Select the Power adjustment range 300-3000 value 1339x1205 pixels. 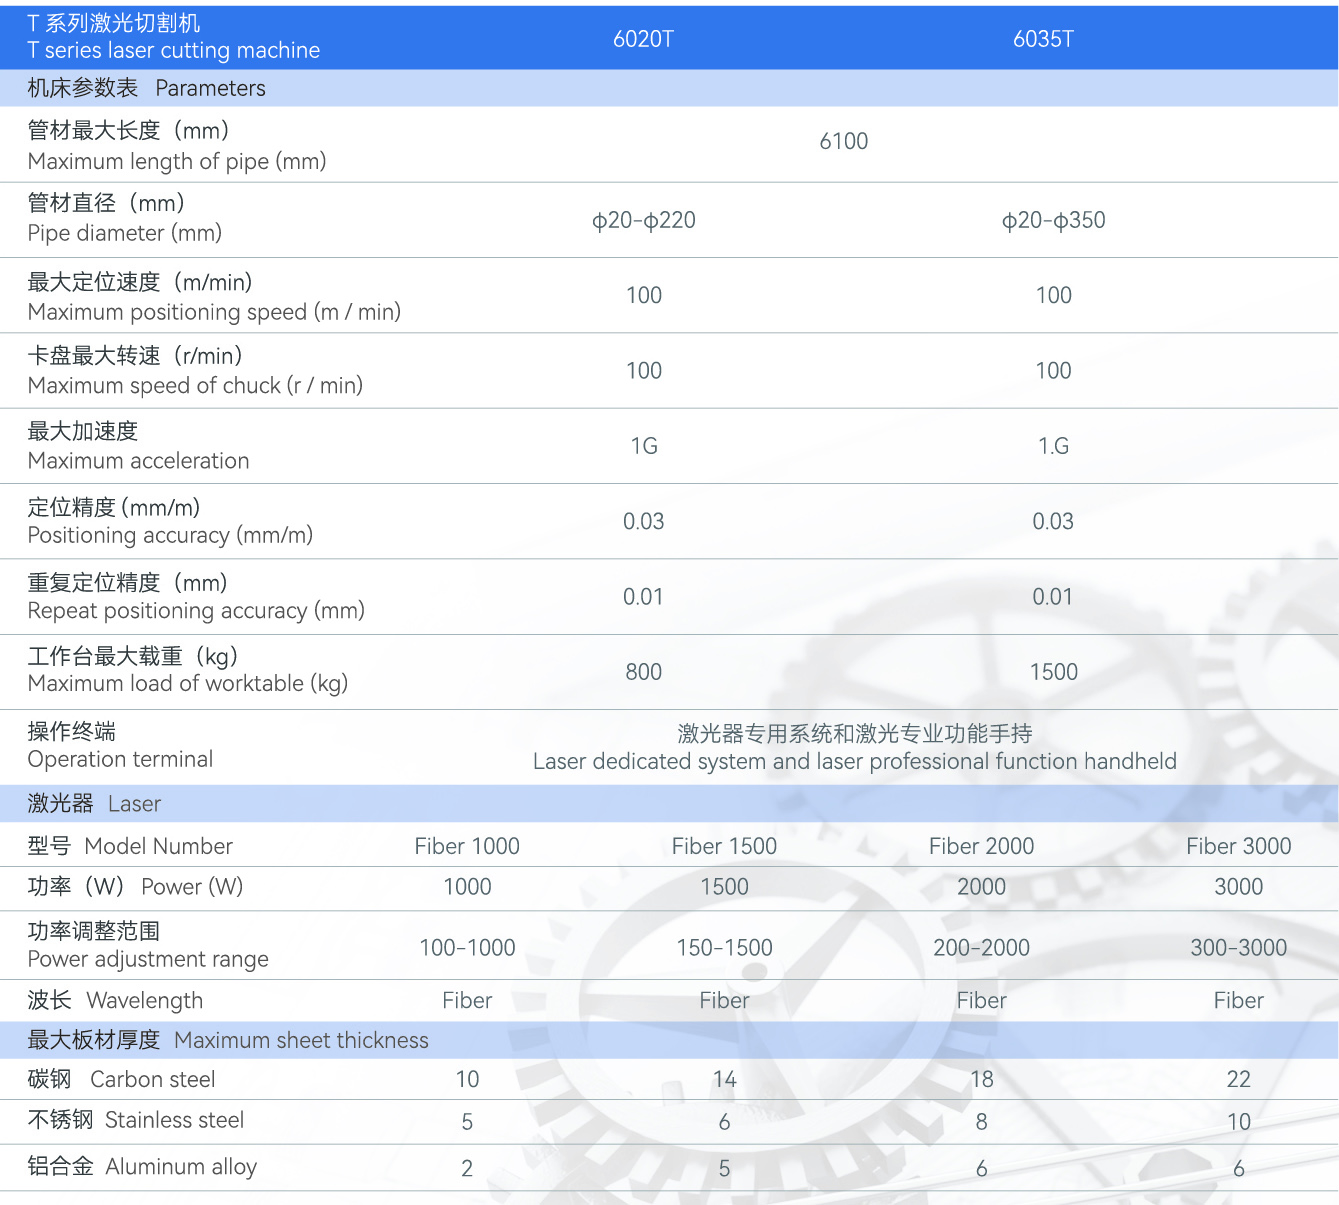pos(1239,947)
